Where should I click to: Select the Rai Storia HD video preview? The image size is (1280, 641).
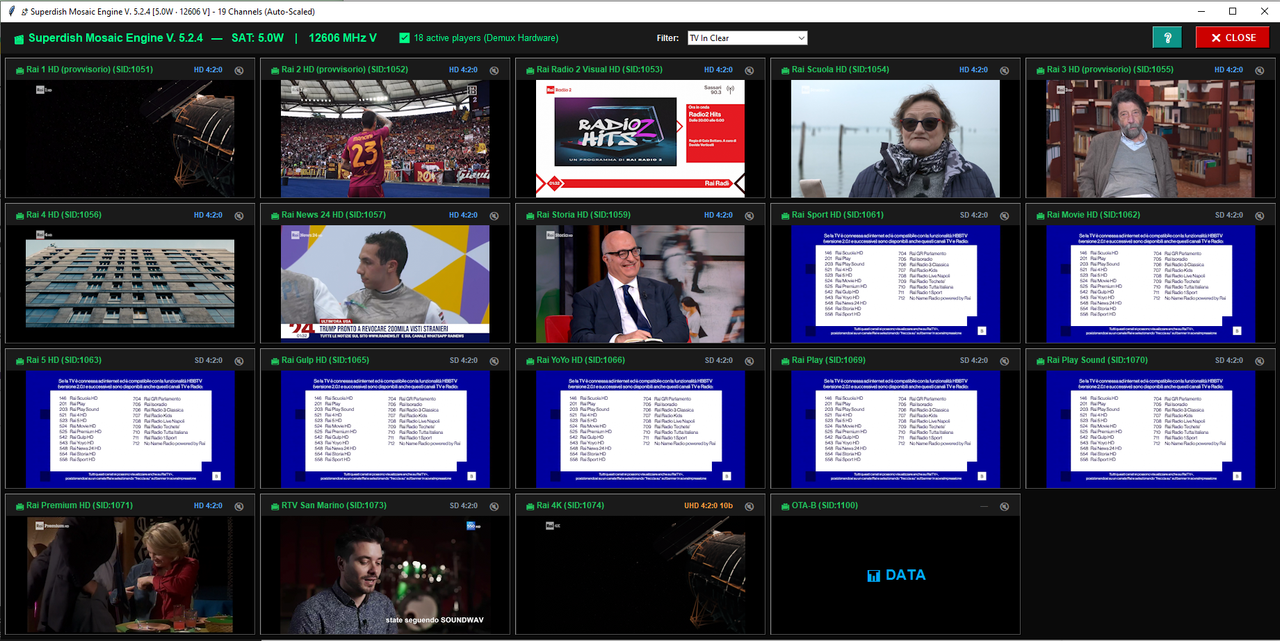coord(640,284)
